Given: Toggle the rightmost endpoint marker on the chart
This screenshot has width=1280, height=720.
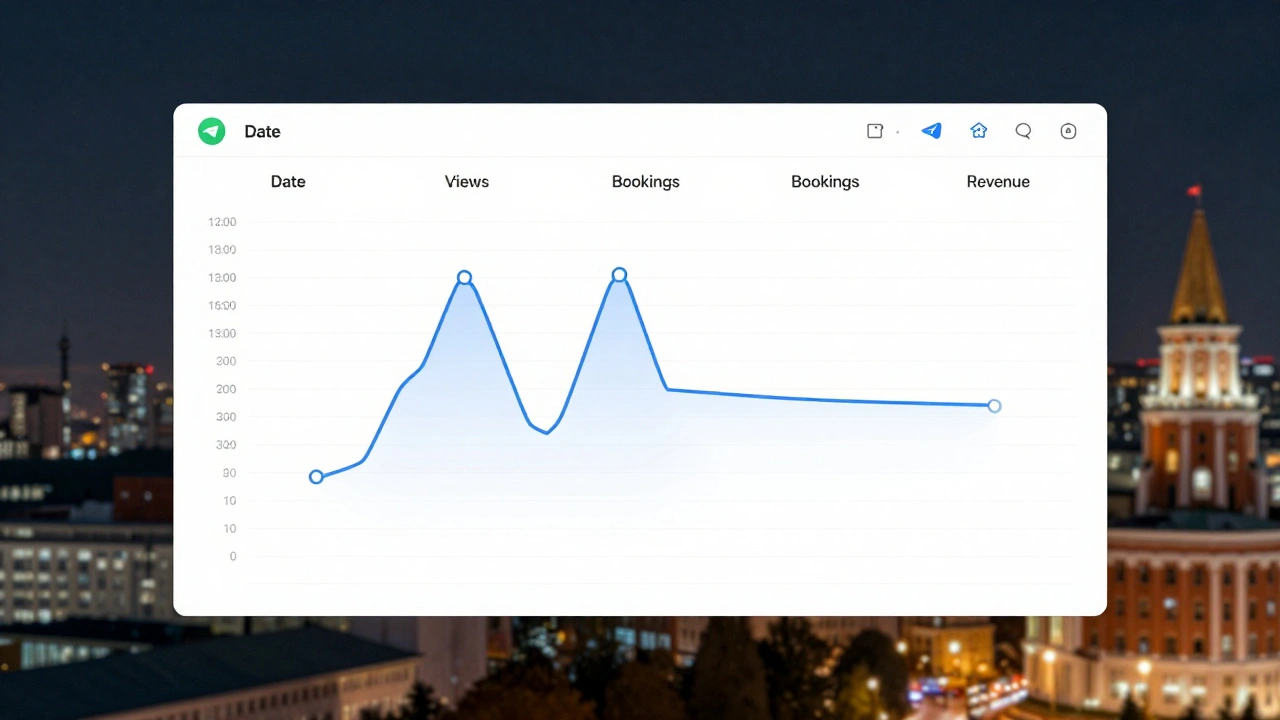Looking at the screenshot, I should [x=994, y=406].
